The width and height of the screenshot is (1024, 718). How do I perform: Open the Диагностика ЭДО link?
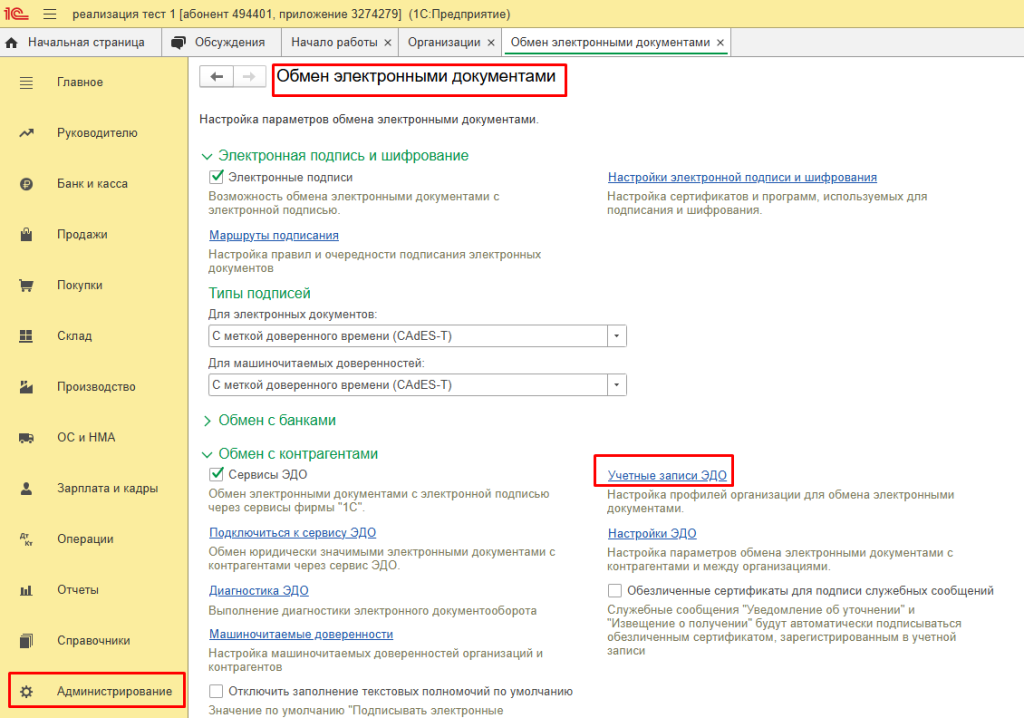(x=259, y=591)
